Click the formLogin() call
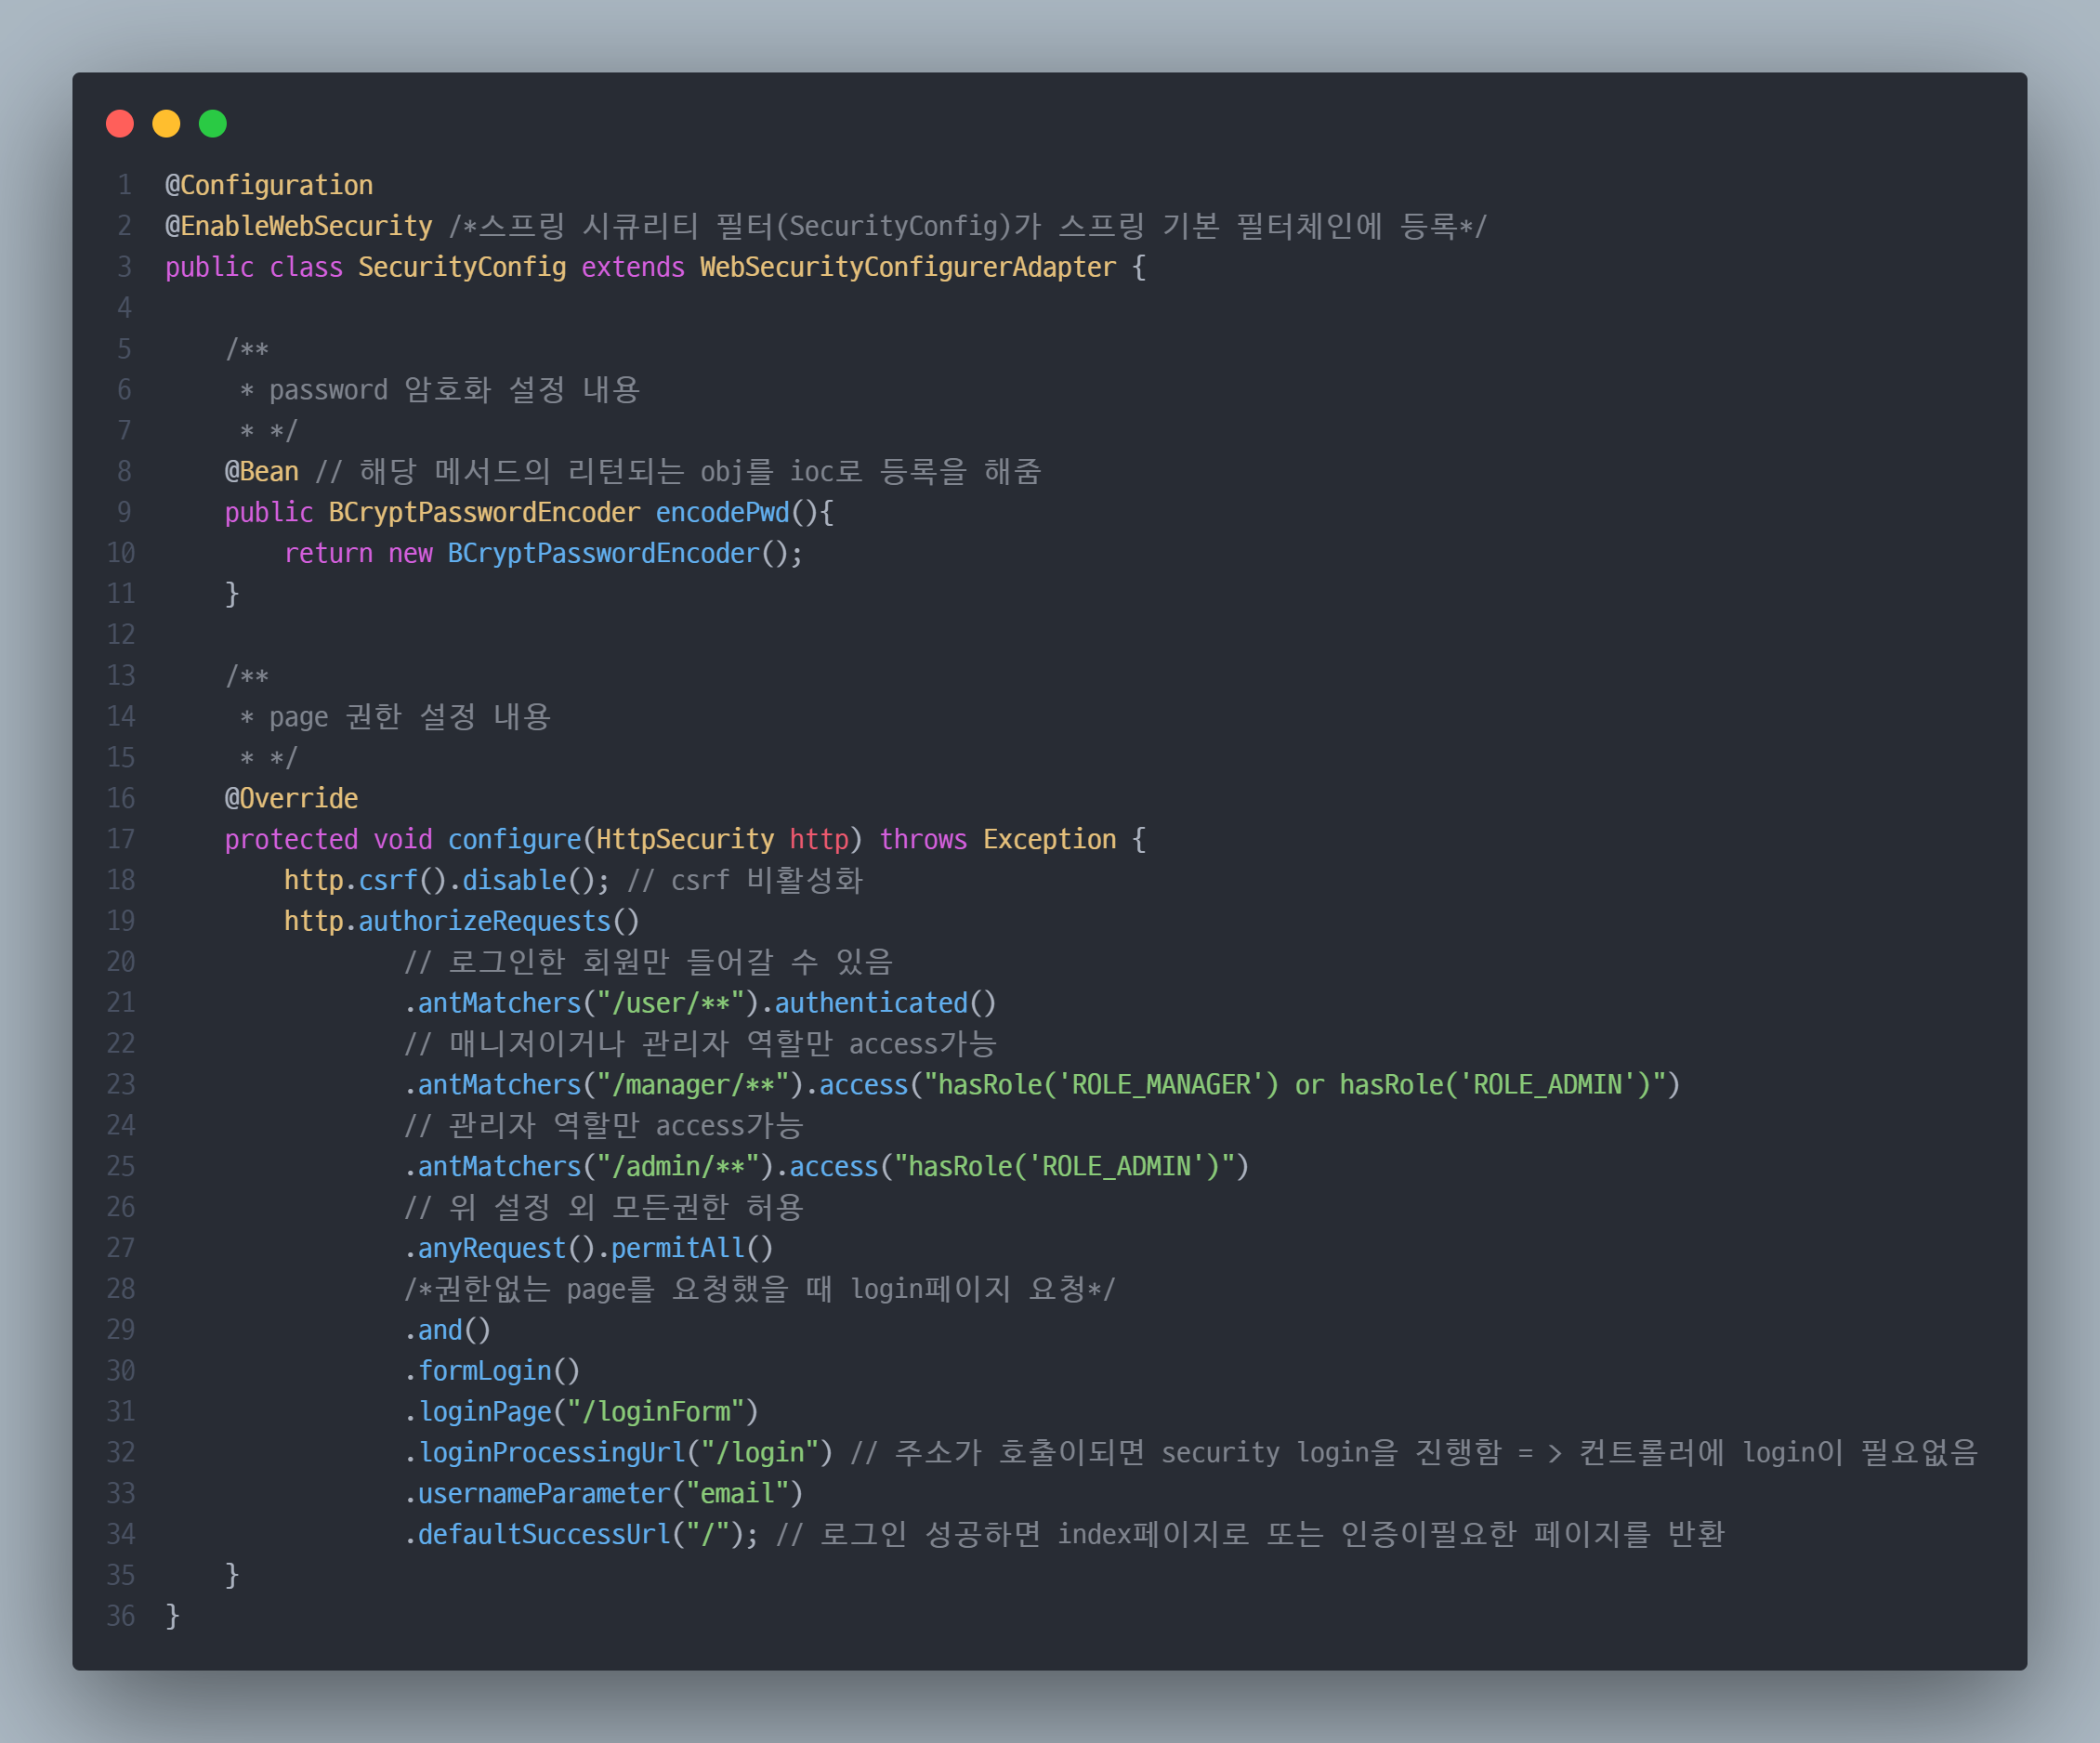The width and height of the screenshot is (2100, 1743). click(x=499, y=1372)
